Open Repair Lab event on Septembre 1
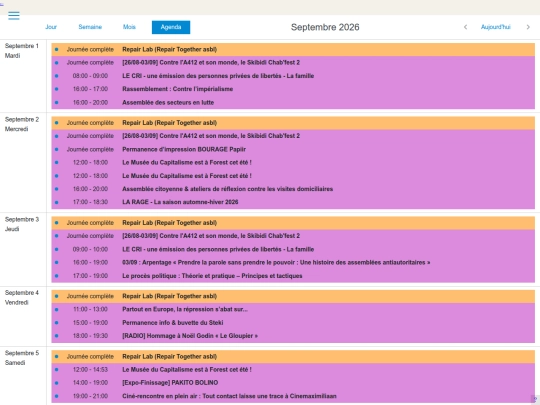540x405 pixels. pyautogui.click(x=293, y=49)
